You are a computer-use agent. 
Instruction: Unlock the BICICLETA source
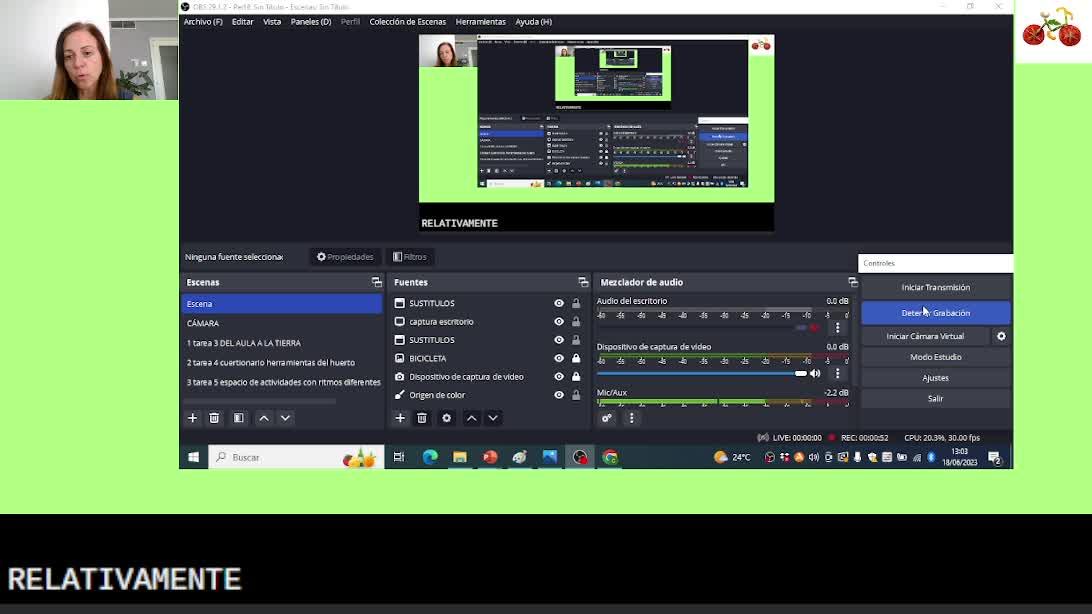[x=576, y=359]
